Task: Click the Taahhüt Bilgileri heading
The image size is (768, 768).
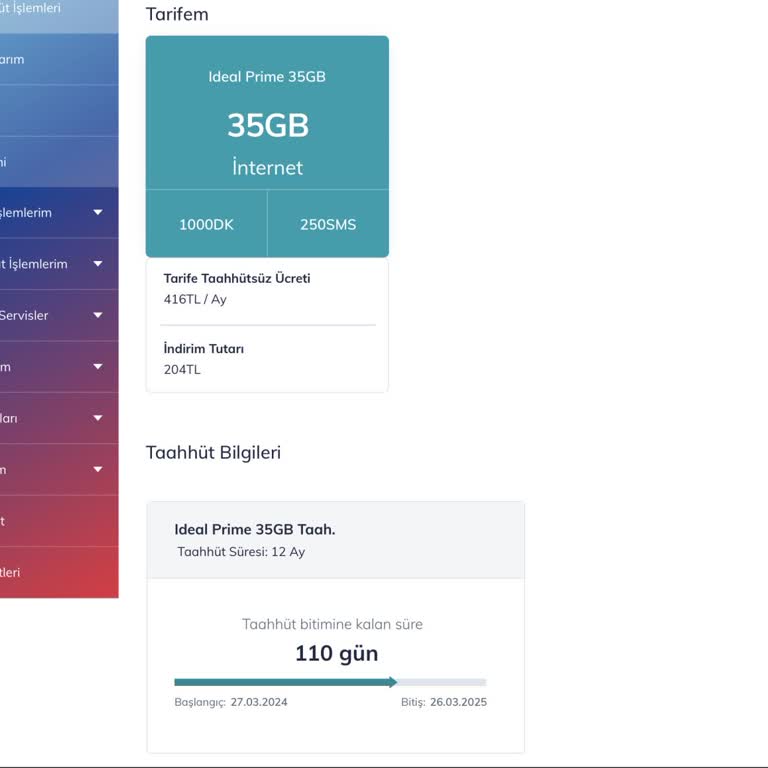Action: (214, 453)
